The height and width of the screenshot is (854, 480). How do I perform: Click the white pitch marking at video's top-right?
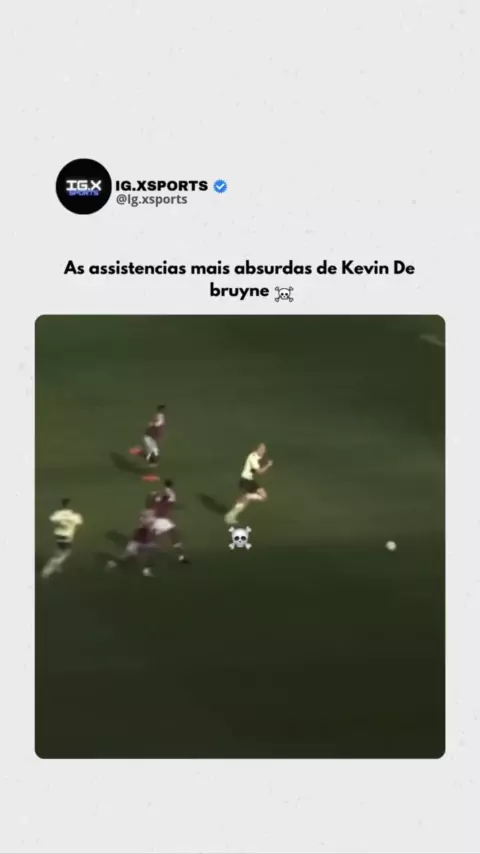coord(432,340)
